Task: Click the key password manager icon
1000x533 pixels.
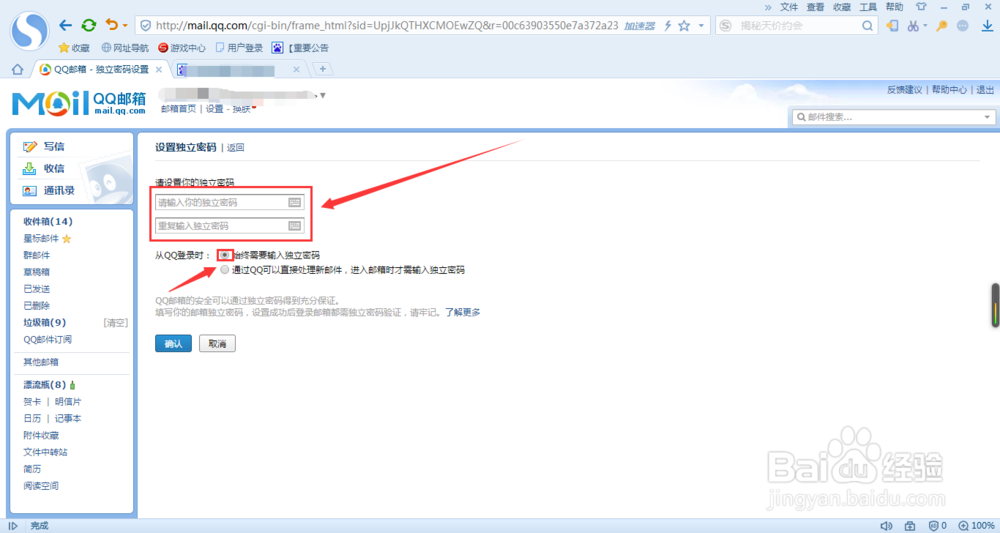Action: (942, 26)
